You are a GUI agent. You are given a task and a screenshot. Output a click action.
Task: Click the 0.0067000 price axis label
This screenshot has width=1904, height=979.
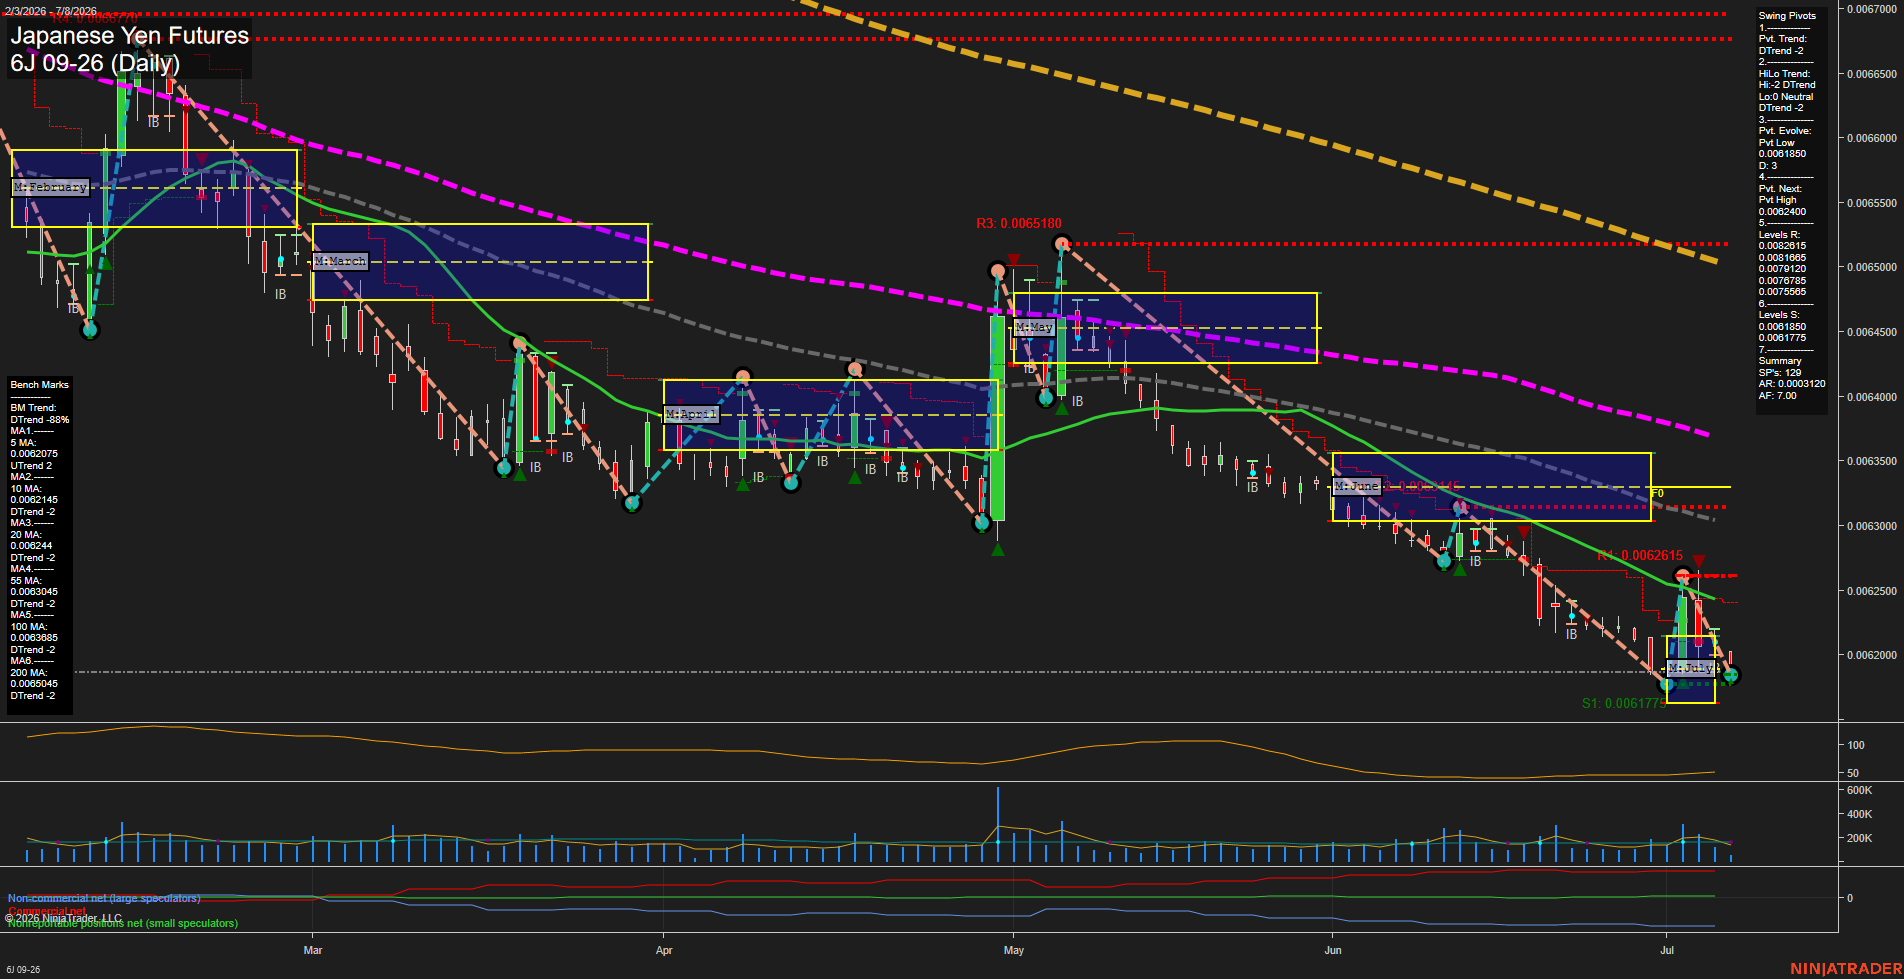(1871, 9)
